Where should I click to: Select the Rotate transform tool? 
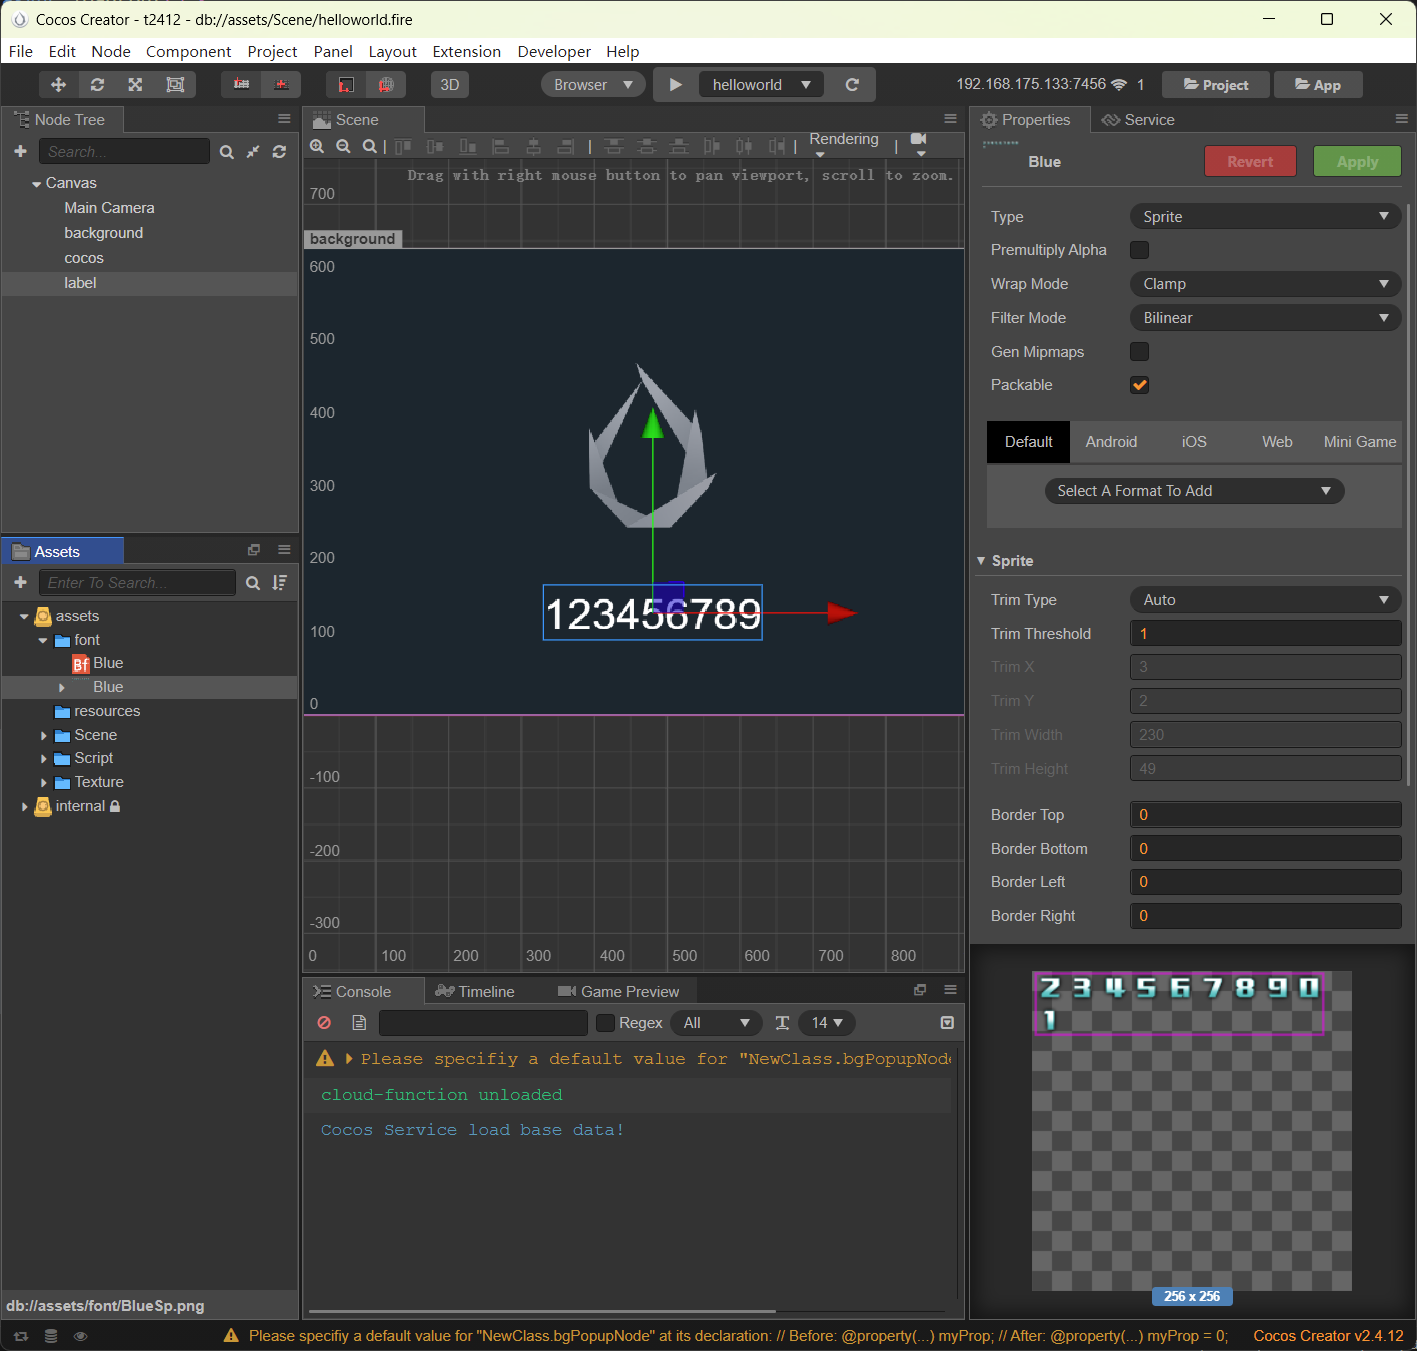click(97, 85)
